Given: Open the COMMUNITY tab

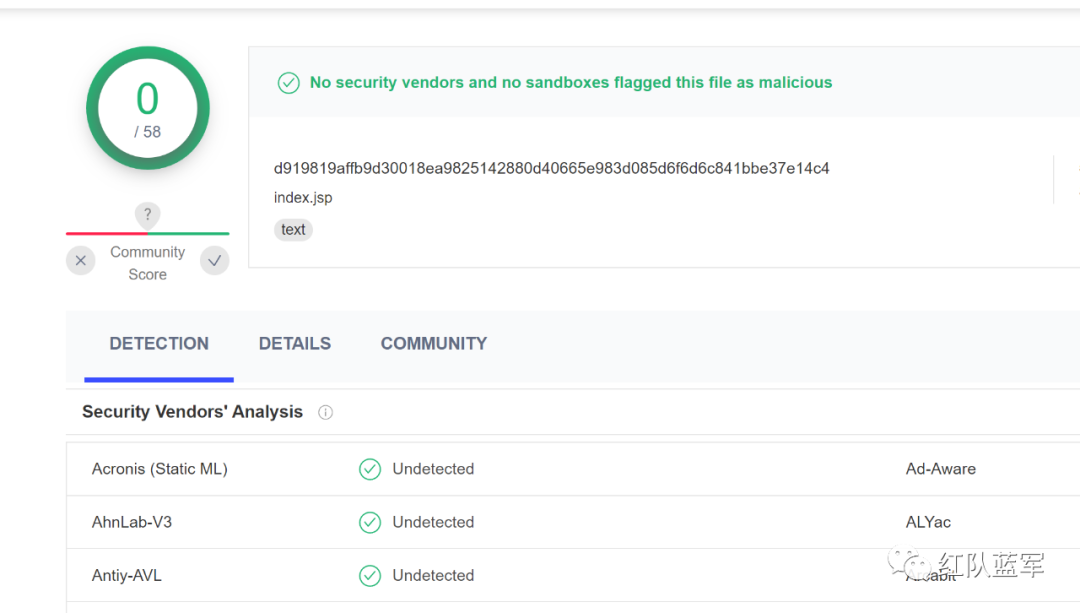Looking at the screenshot, I should 434,344.
